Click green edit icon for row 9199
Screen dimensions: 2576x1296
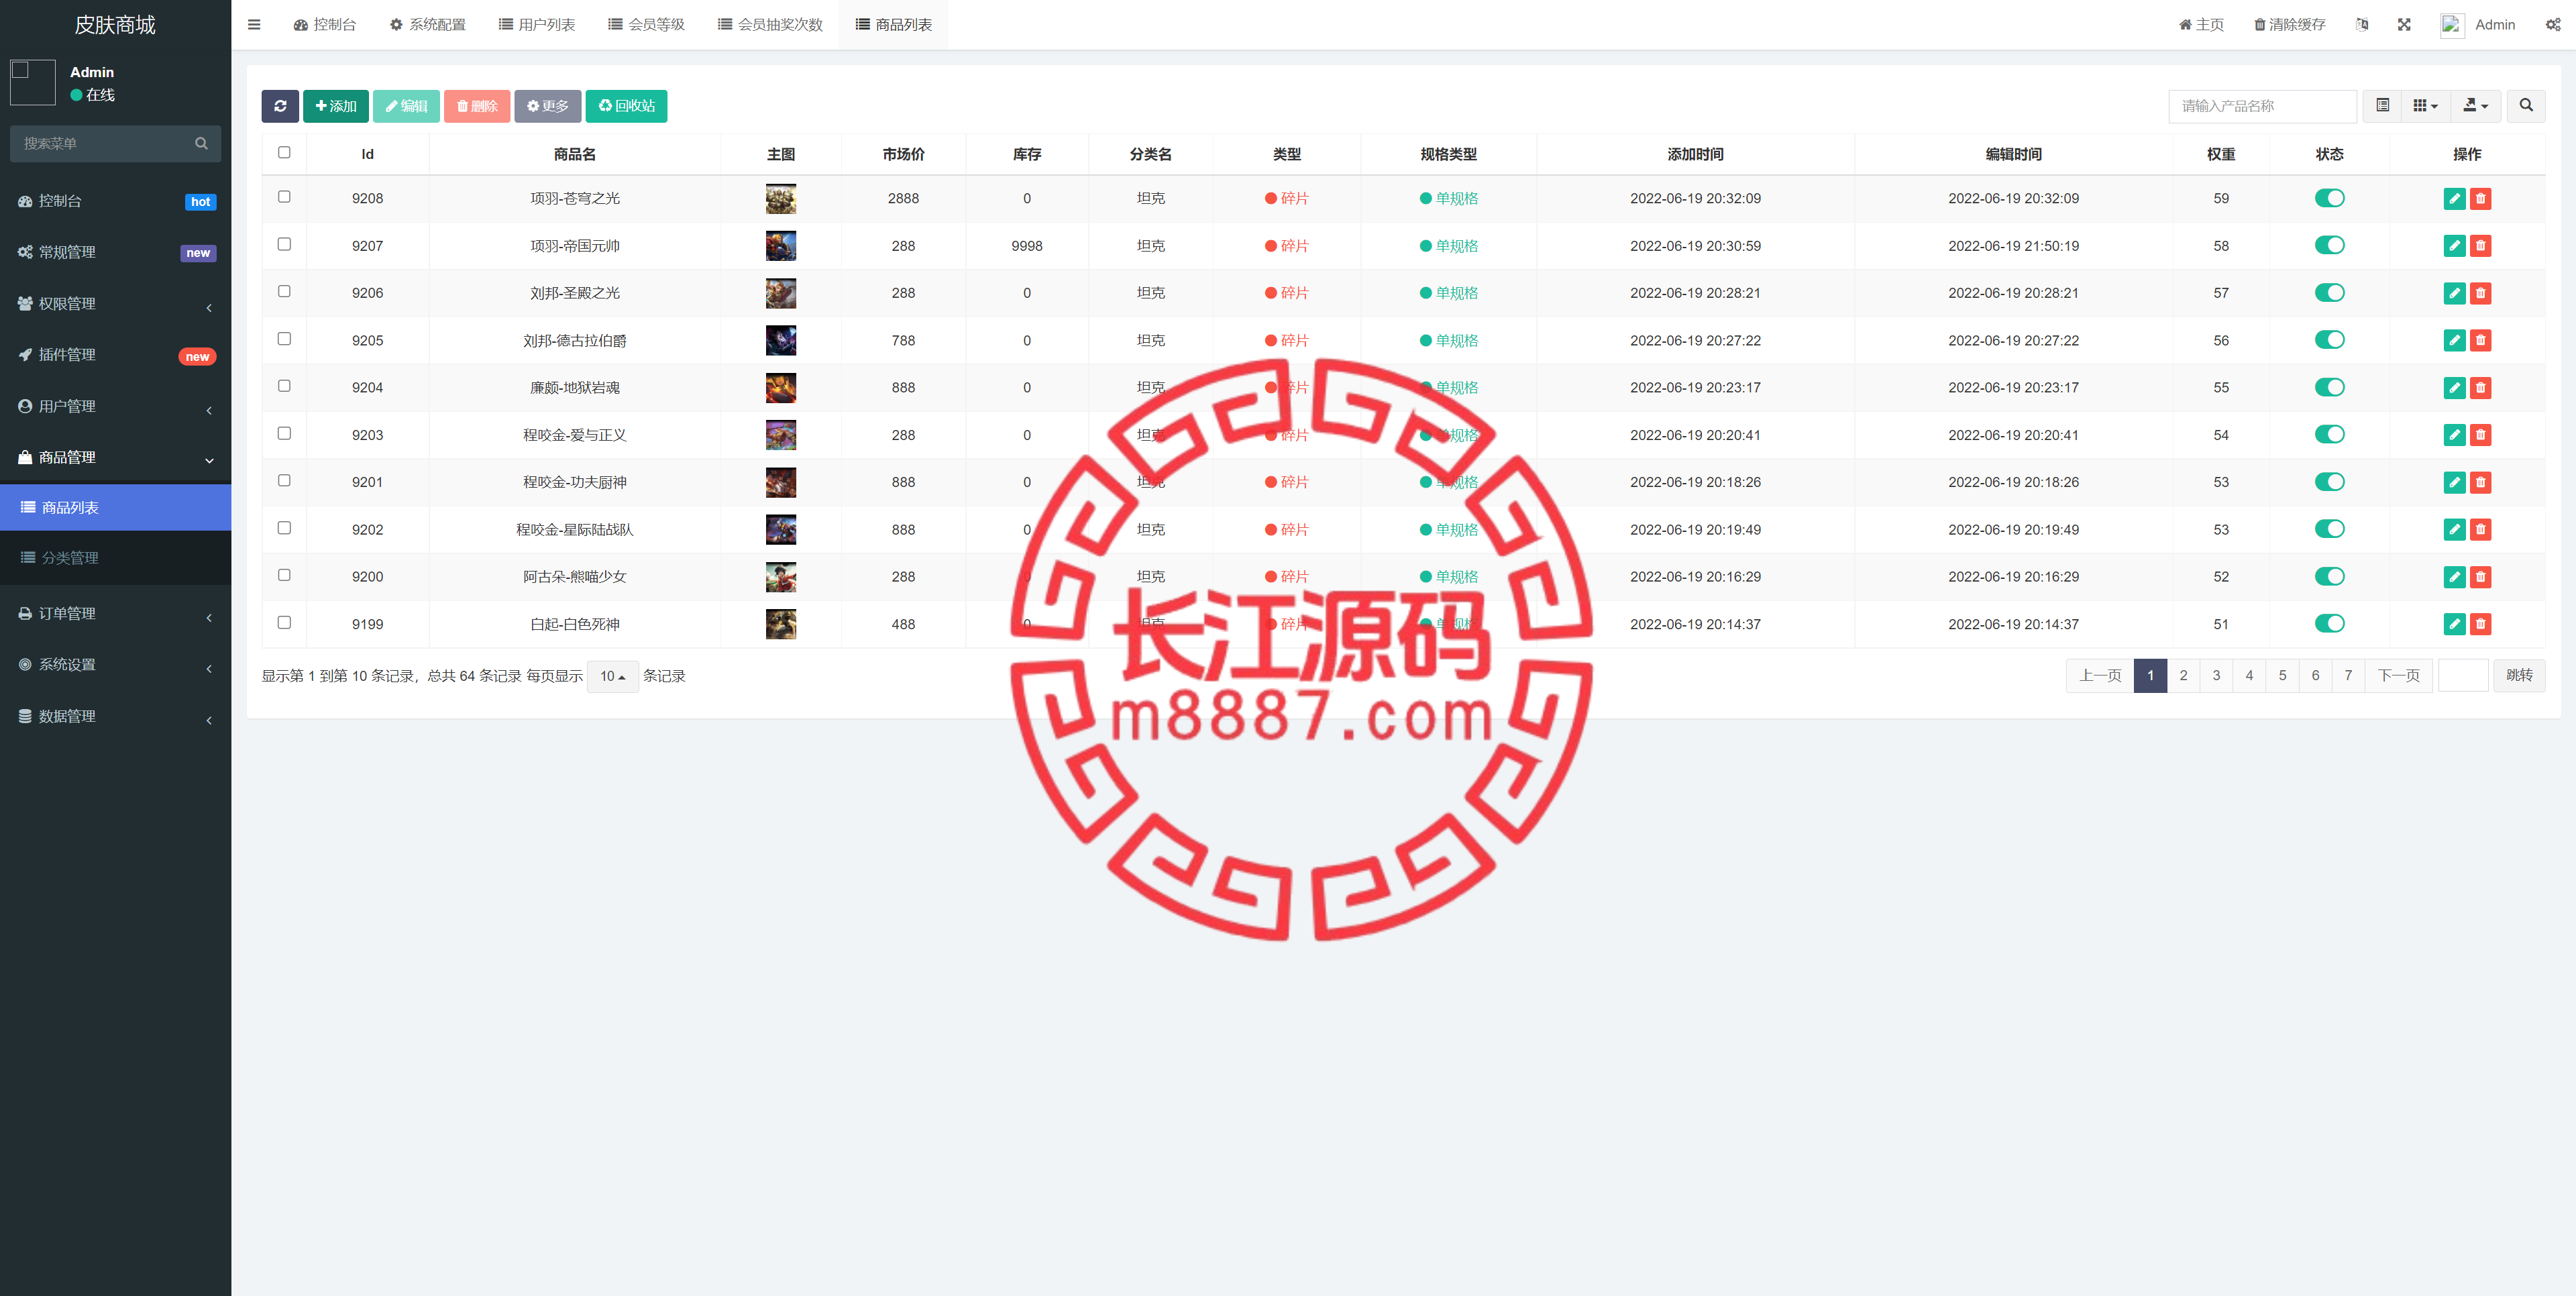coord(2454,624)
